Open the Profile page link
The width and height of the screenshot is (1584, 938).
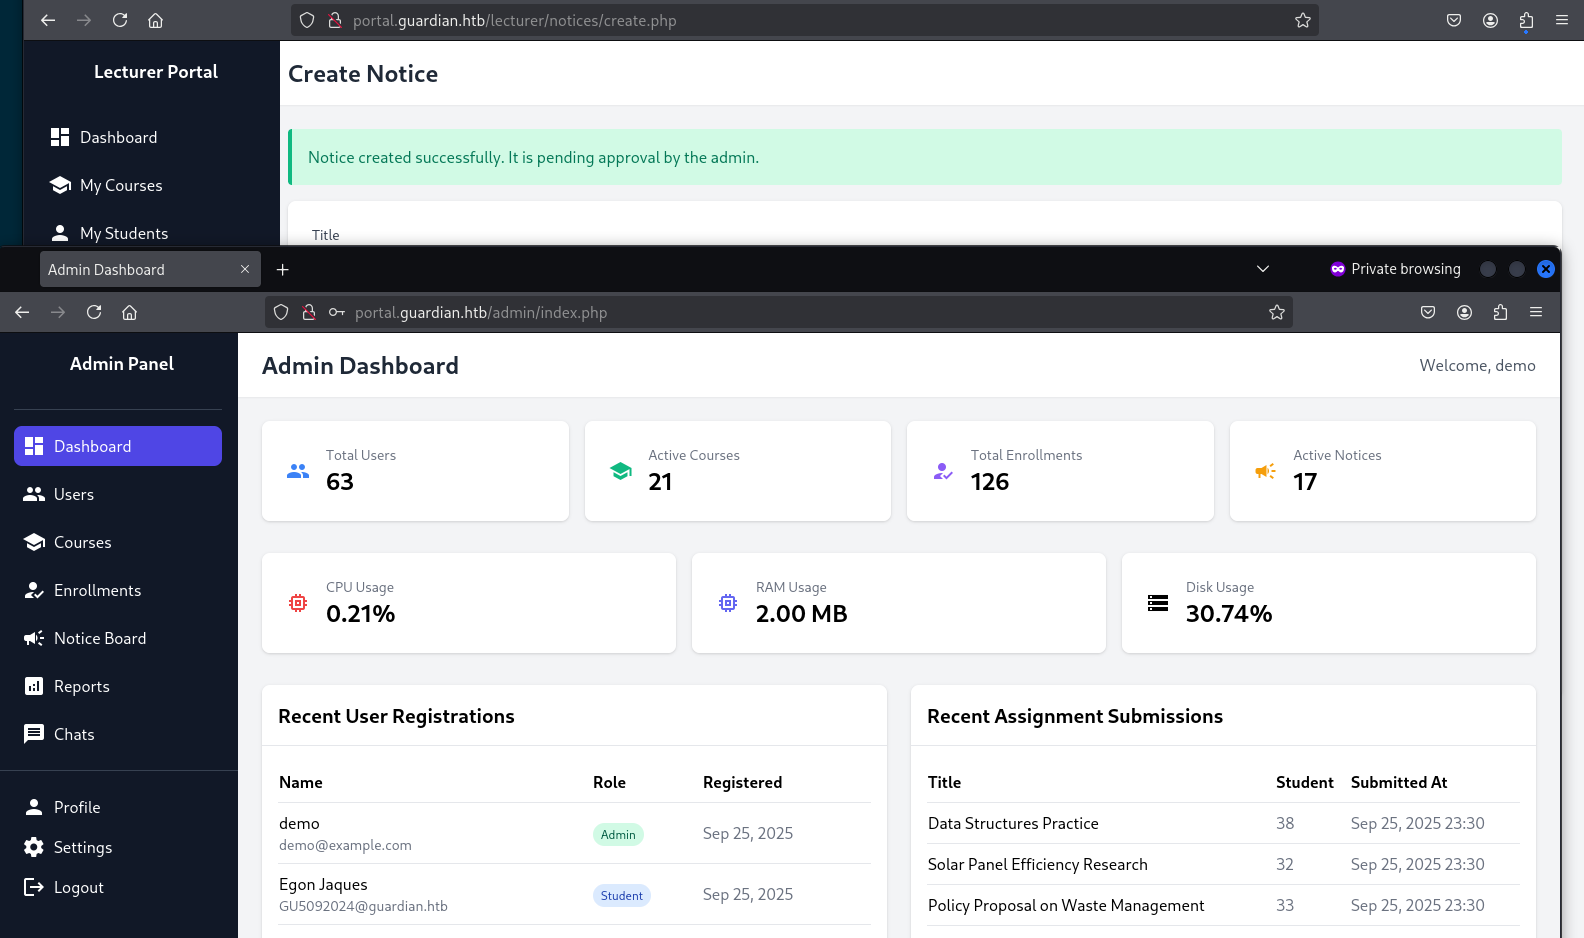(x=76, y=807)
